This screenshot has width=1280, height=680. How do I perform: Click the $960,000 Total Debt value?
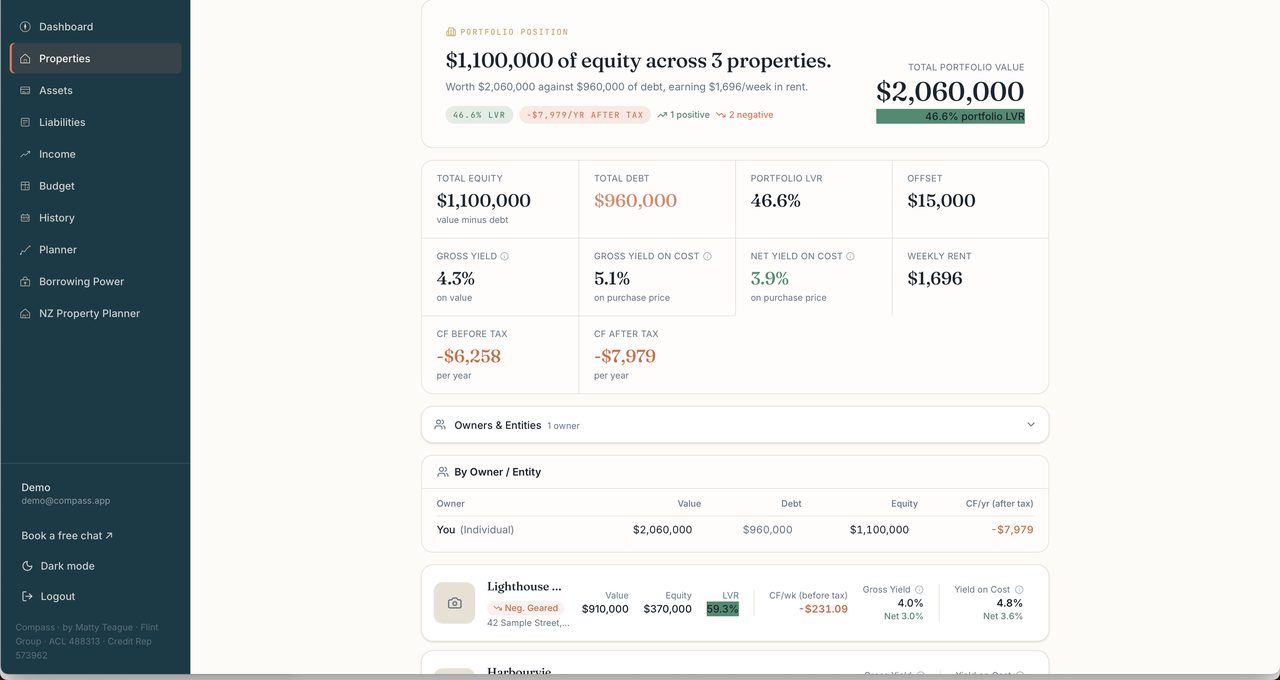pos(635,201)
